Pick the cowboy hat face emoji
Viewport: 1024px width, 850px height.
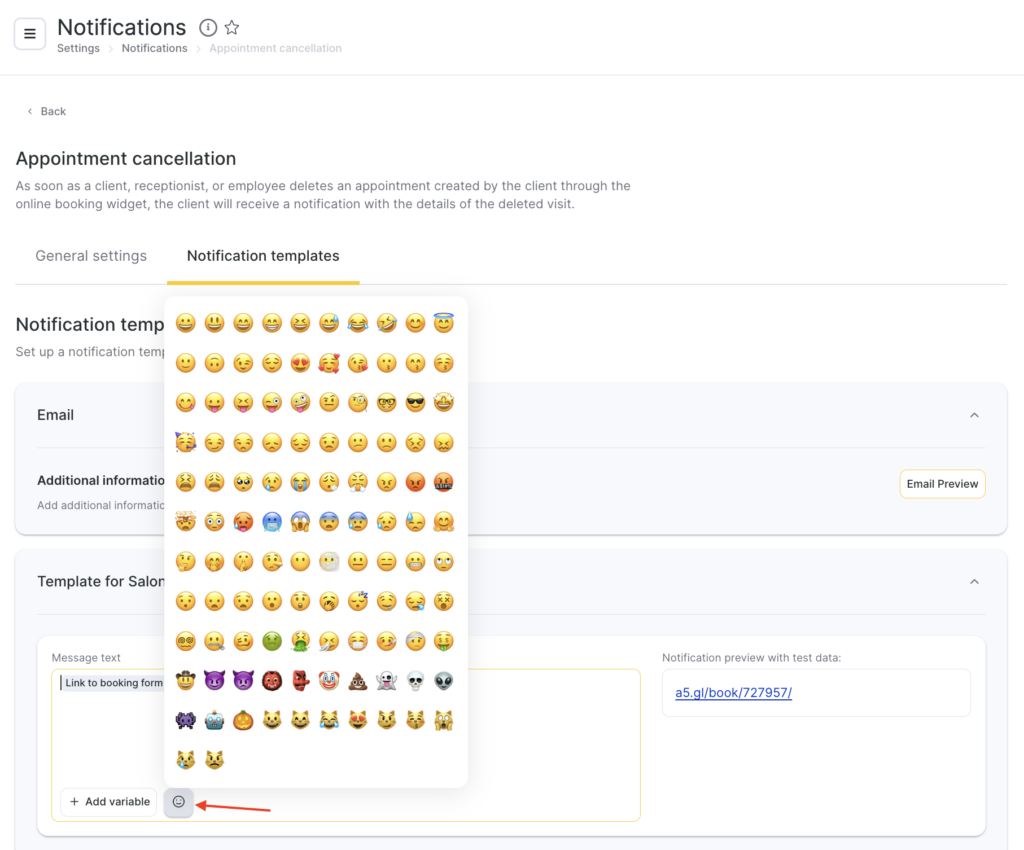(185, 679)
